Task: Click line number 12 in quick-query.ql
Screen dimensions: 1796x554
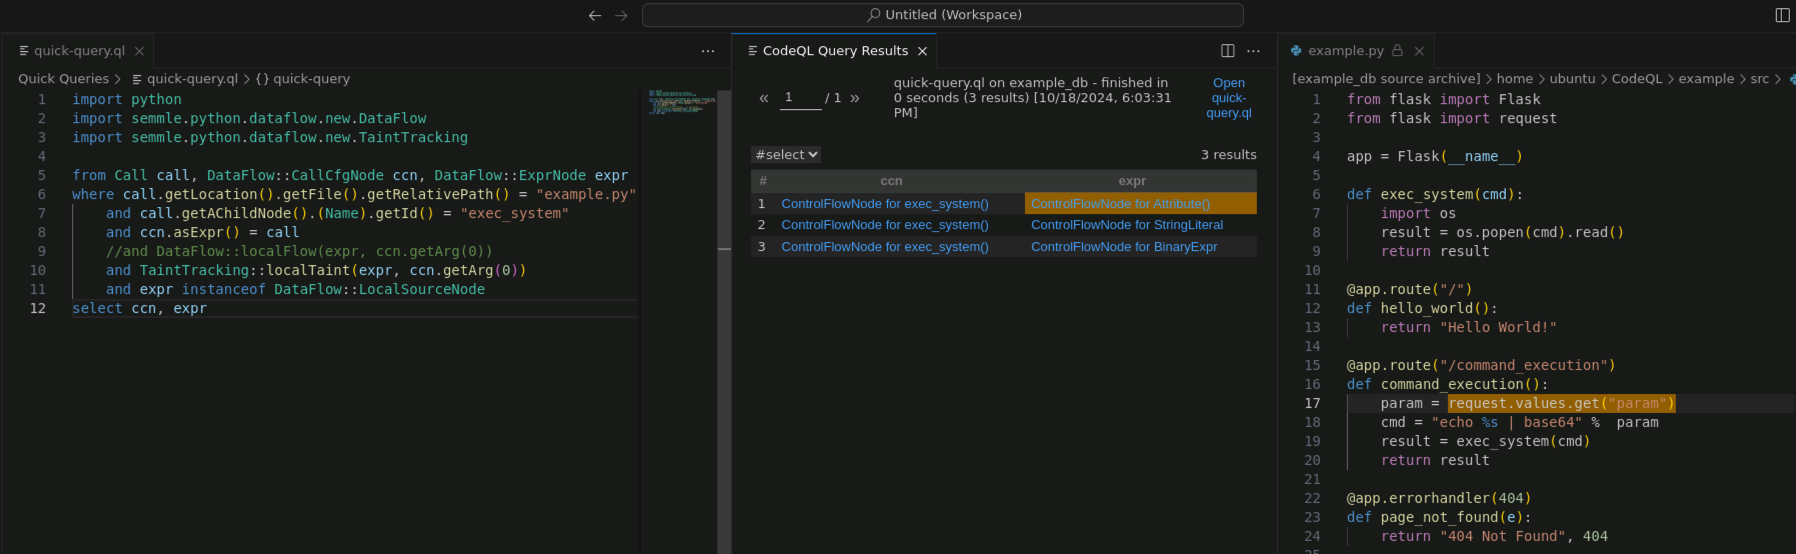Action: click(x=38, y=309)
